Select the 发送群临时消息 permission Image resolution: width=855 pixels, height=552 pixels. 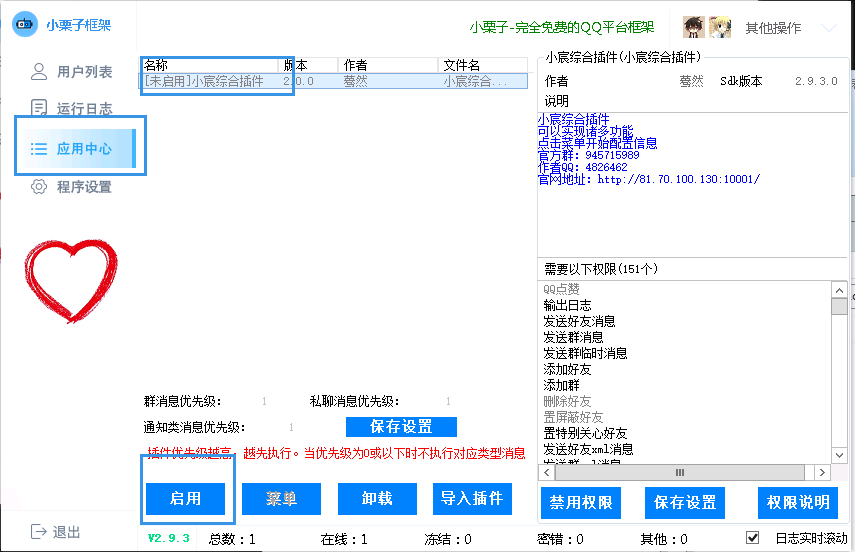pyautogui.click(x=585, y=353)
